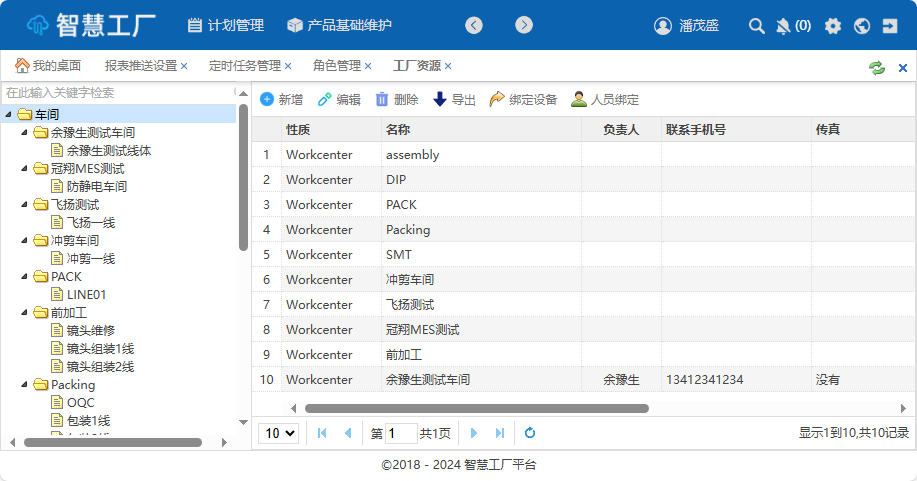Open the 计划管理 menu
Image resolution: width=917 pixels, height=481 pixels.
click(225, 25)
